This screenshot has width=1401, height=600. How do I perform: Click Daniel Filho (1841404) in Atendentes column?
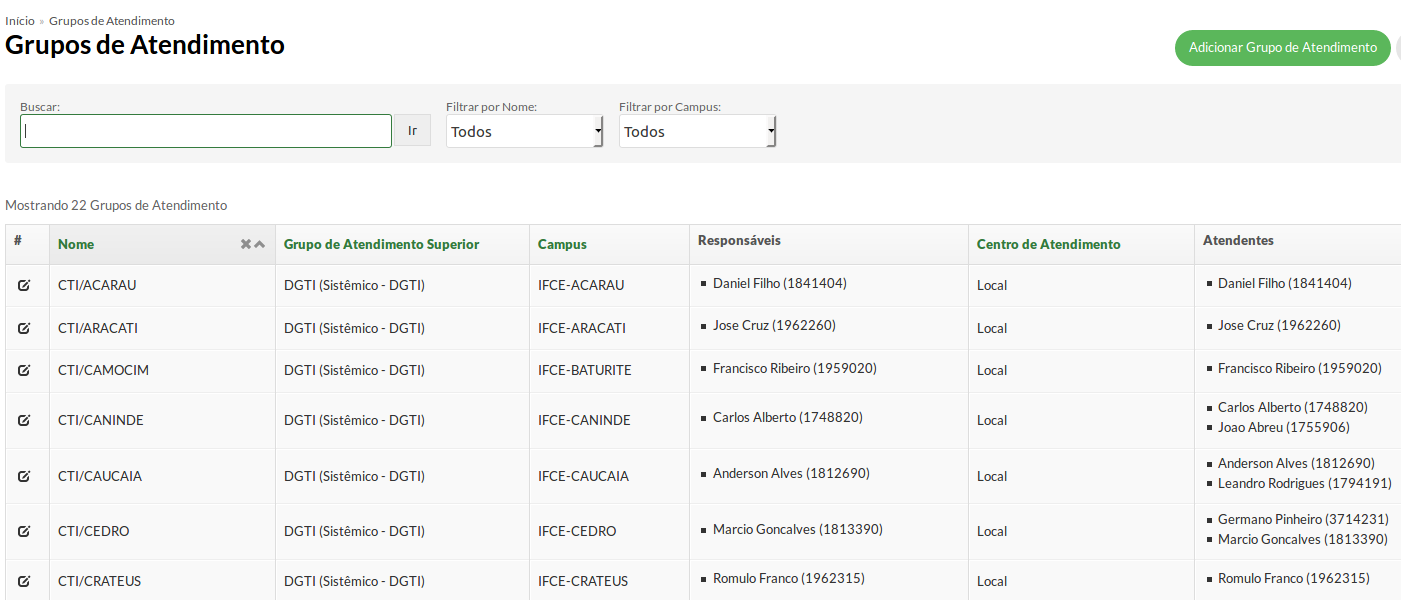[1285, 283]
